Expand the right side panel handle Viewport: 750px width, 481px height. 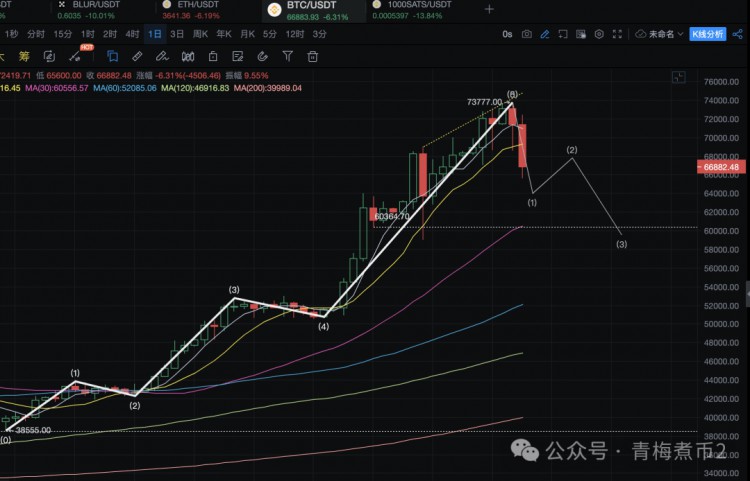pos(748,294)
